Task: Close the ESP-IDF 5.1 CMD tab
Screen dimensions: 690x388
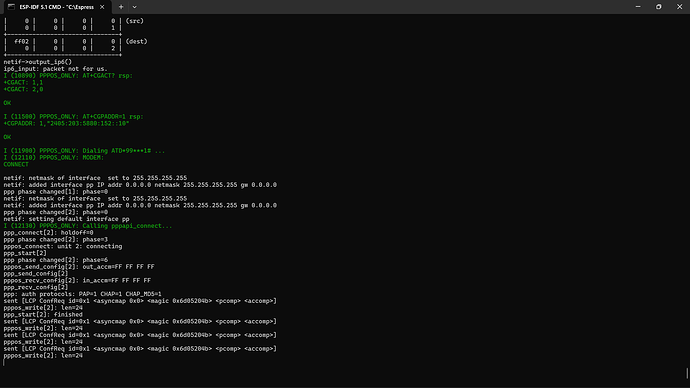Action: [102, 7]
